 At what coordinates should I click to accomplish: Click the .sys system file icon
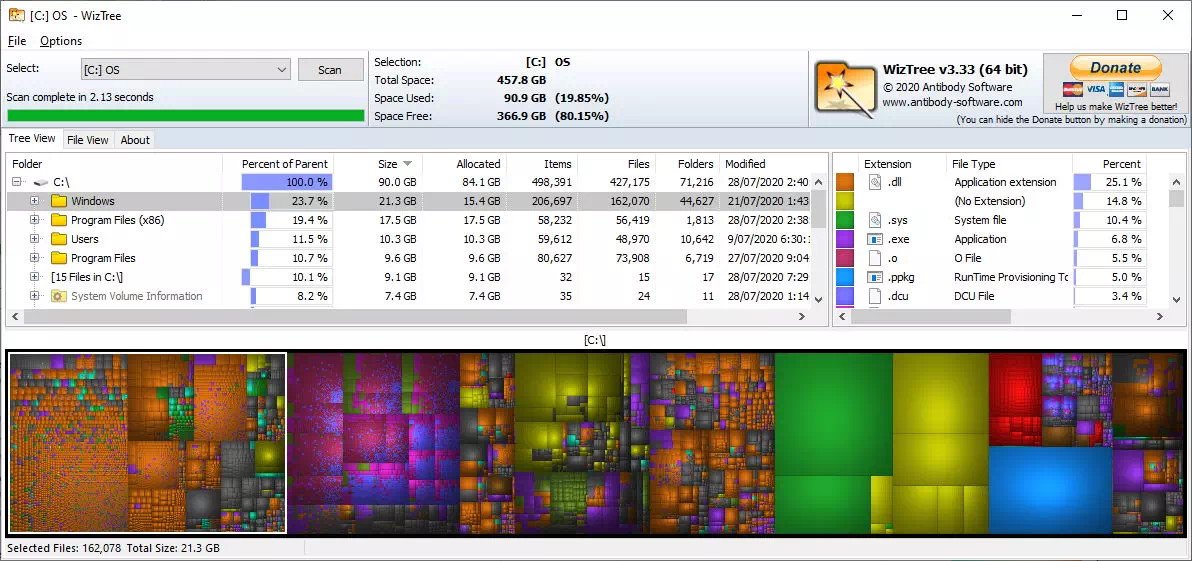click(874, 220)
